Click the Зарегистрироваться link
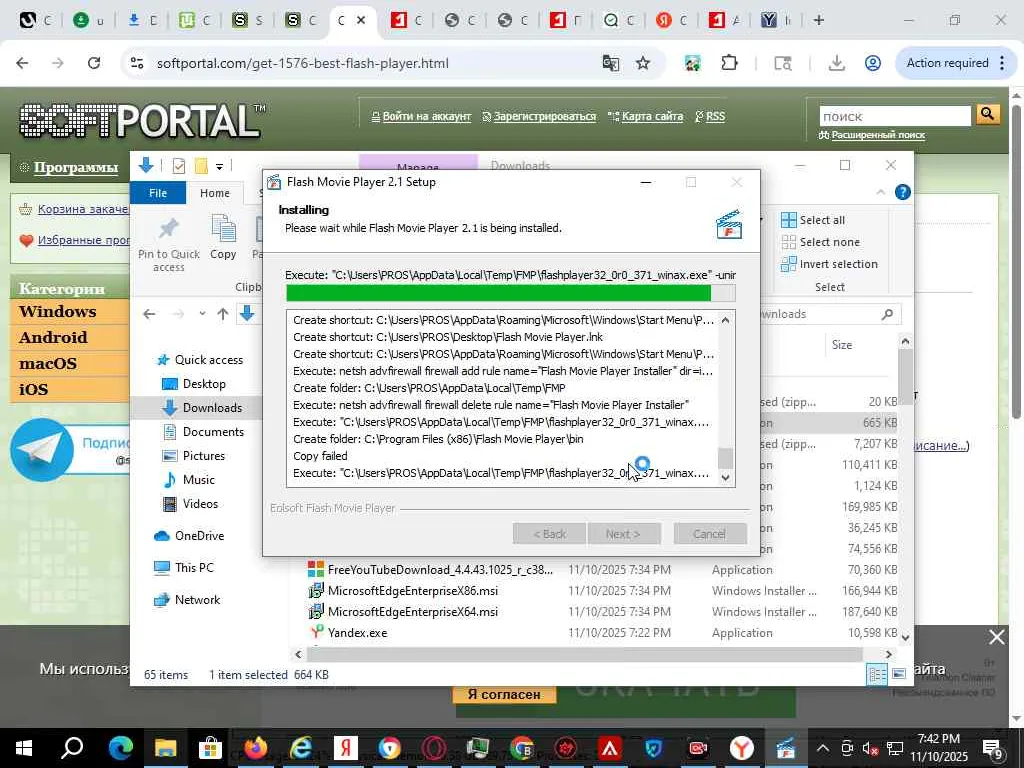 545,116
